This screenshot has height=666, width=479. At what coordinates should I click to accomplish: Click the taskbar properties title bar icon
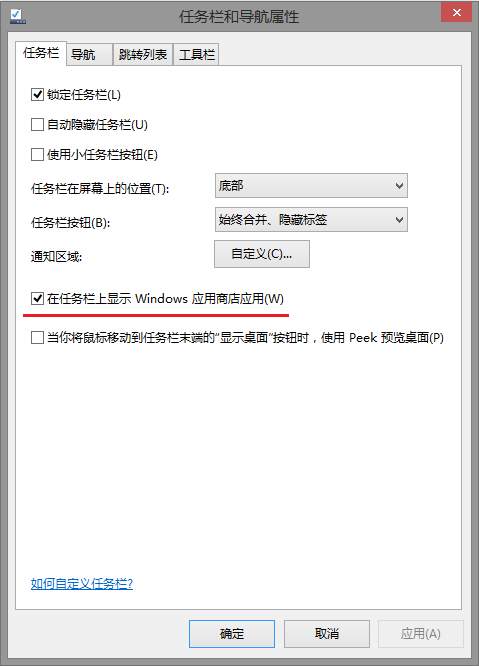tap(17, 16)
